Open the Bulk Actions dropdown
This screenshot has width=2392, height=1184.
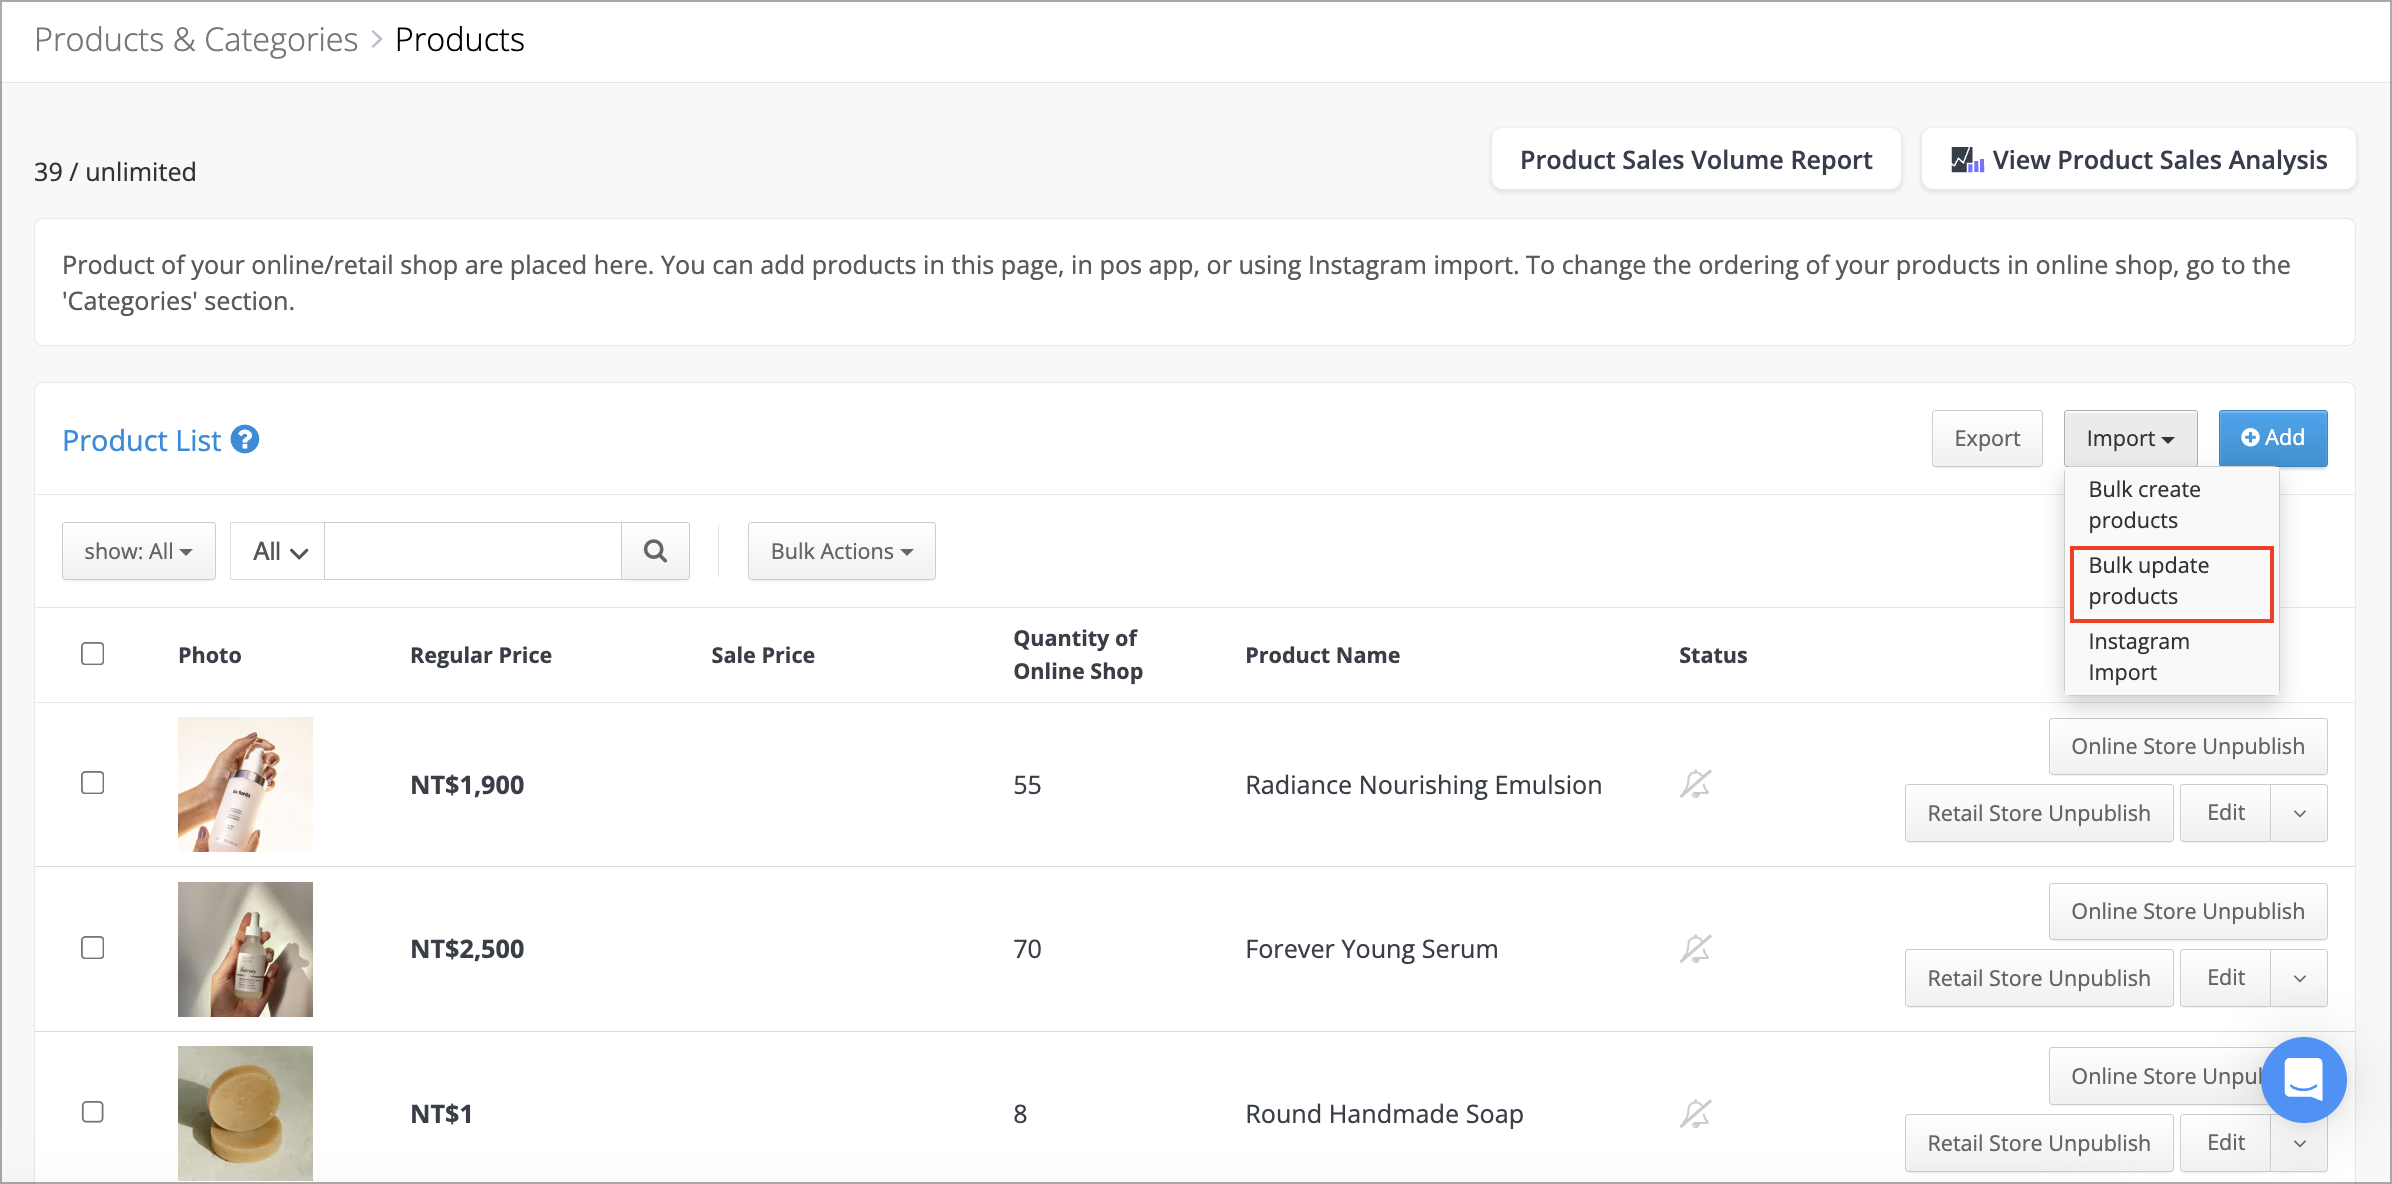[x=842, y=551]
